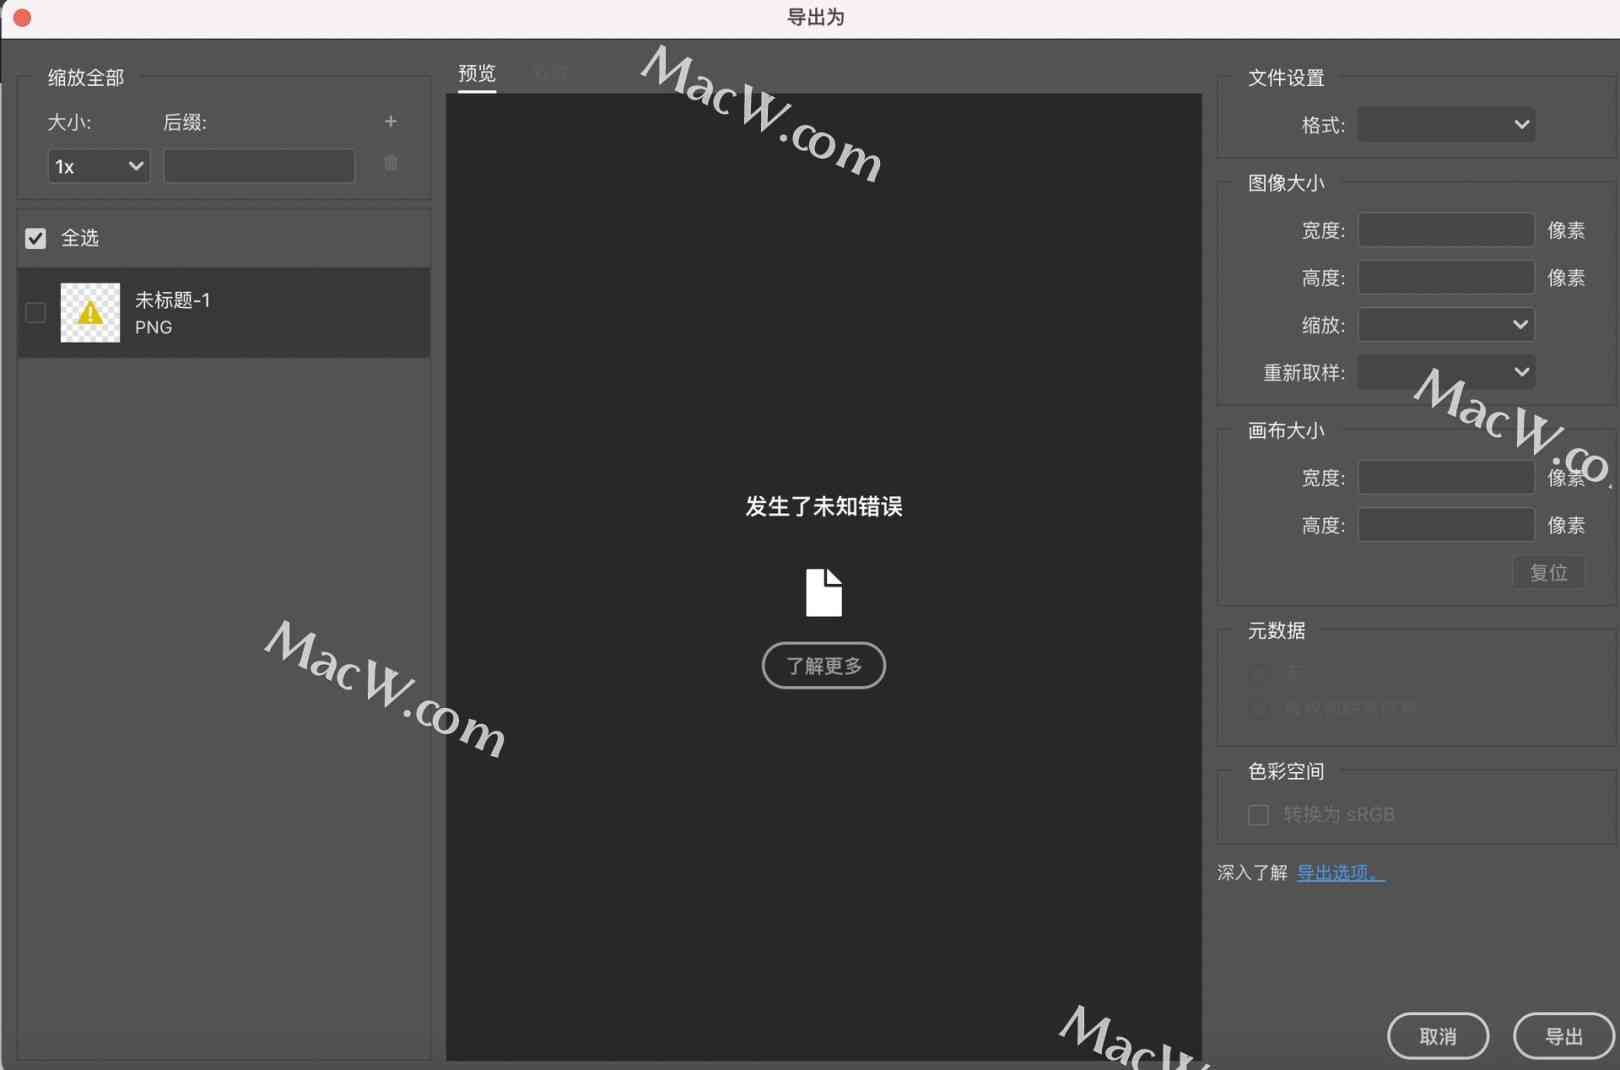This screenshot has height=1070, width=1620.
Task: Select the 无 metadata radio option
Action: coord(1259,673)
